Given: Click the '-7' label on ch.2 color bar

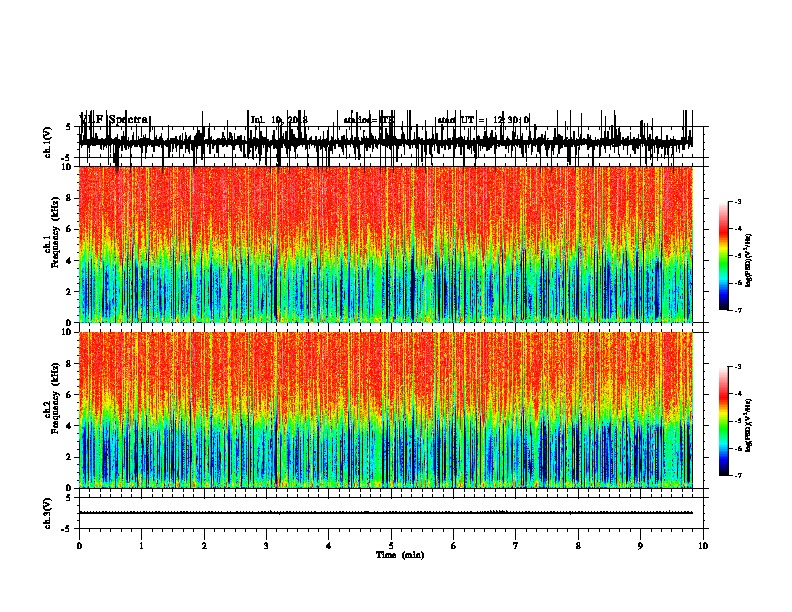Looking at the screenshot, I should (737, 475).
